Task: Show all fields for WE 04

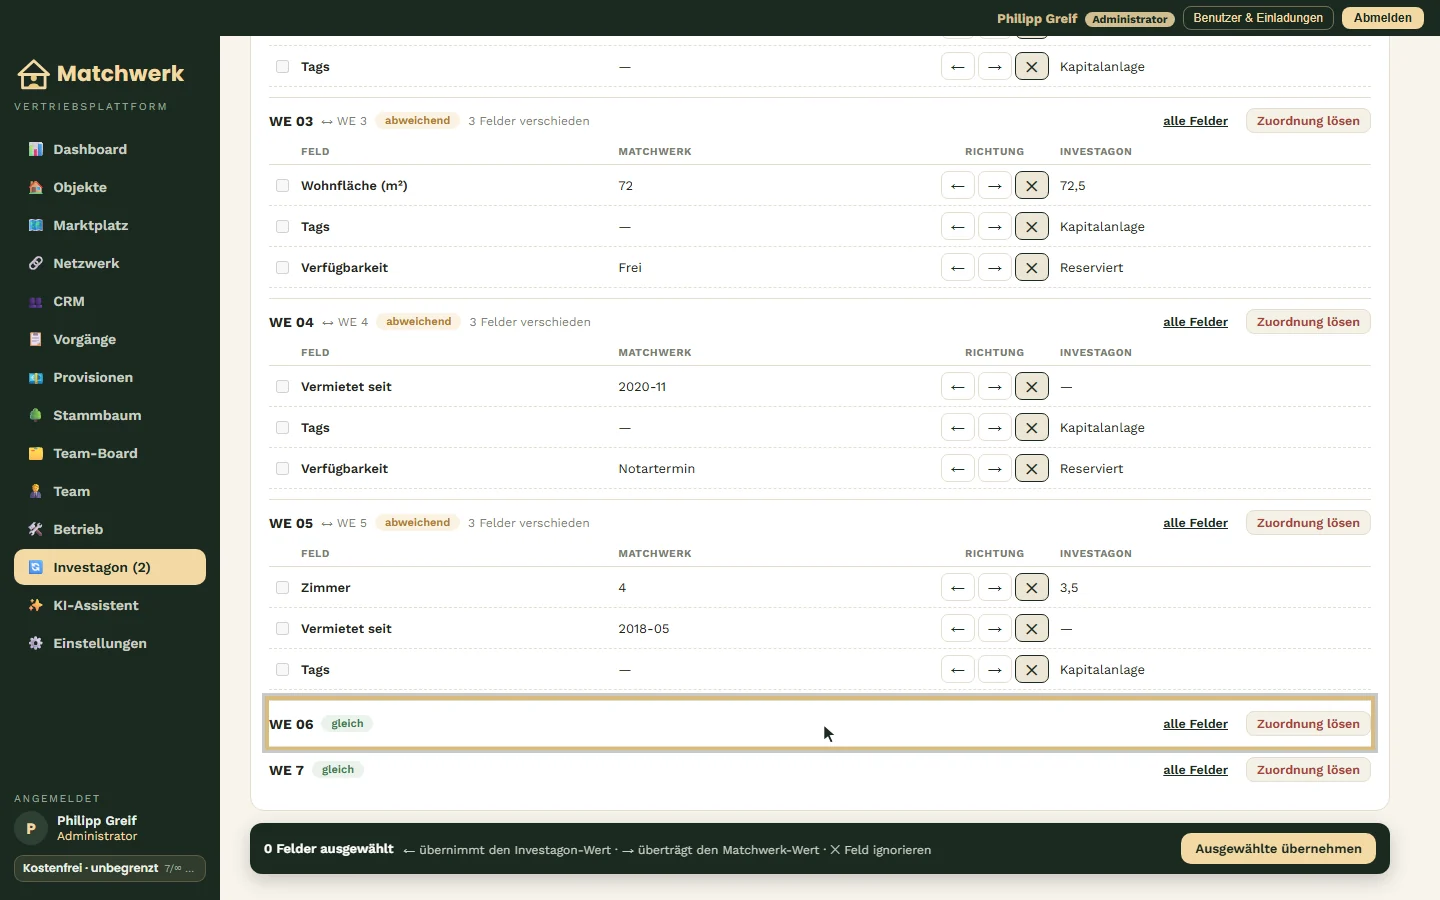Action: [1195, 322]
